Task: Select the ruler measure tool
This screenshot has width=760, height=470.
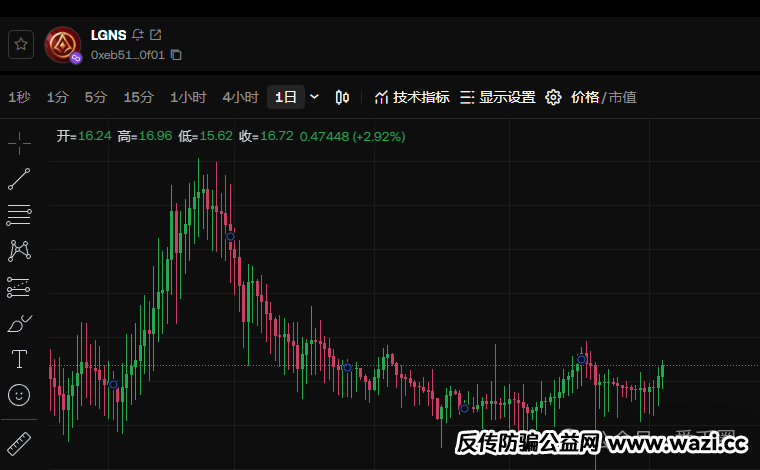Action: 19,443
